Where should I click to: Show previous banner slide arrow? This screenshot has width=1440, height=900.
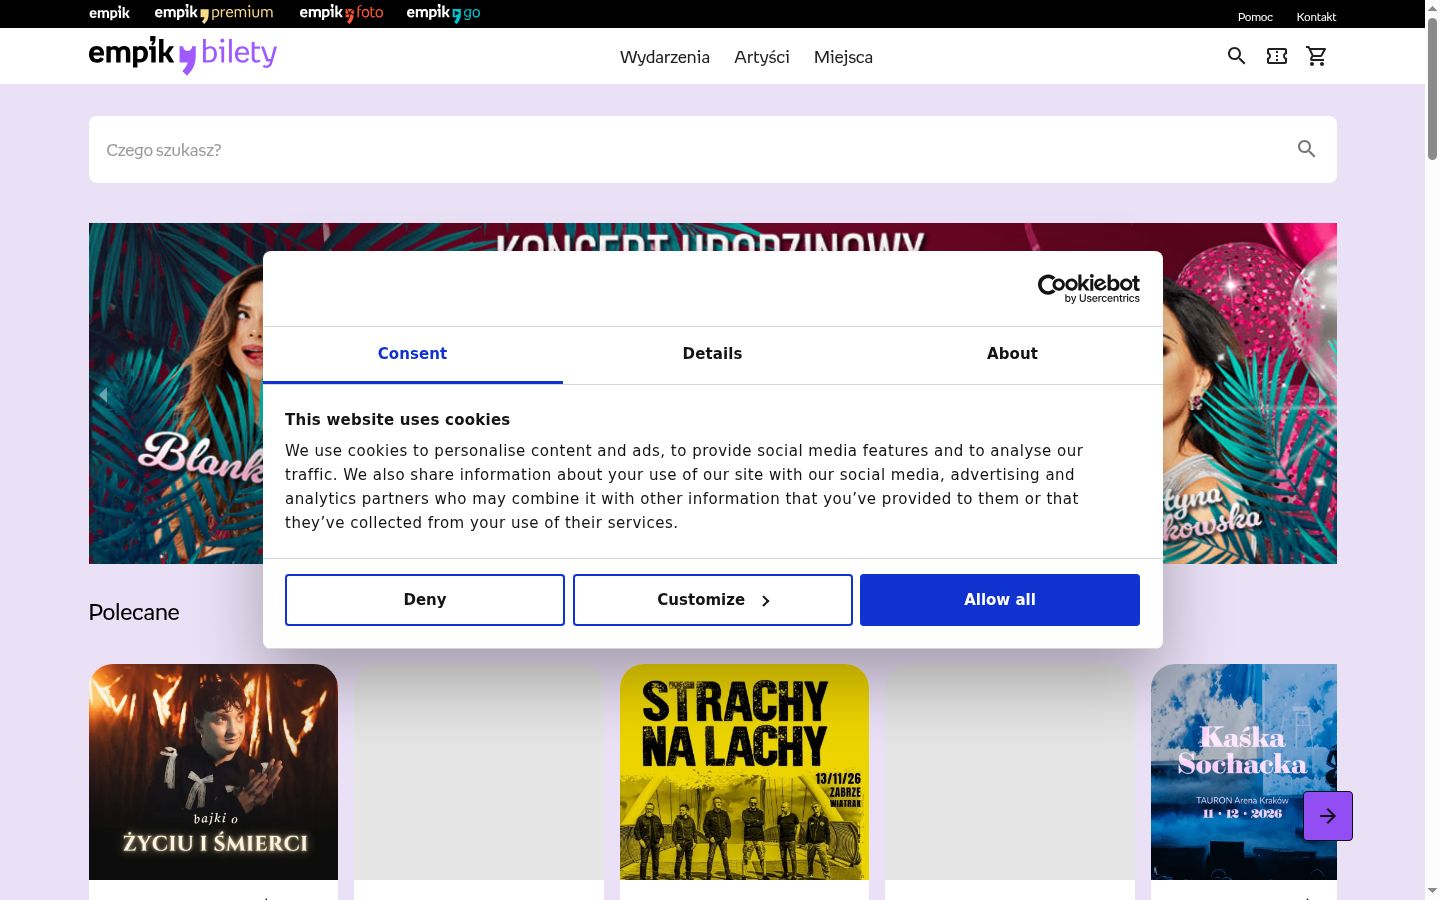pos(103,395)
